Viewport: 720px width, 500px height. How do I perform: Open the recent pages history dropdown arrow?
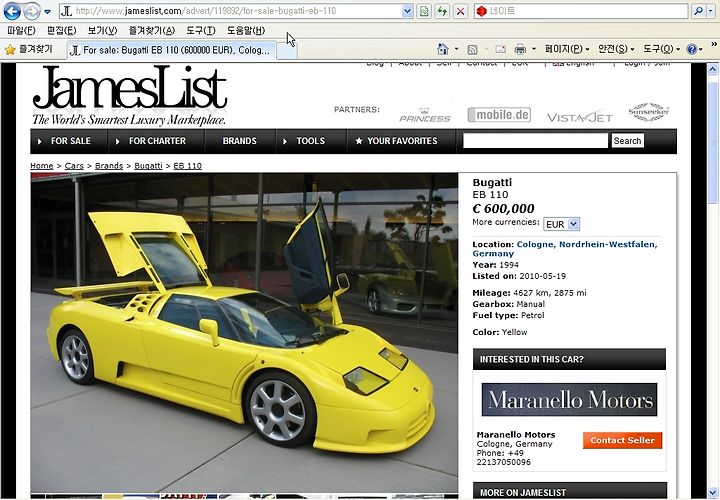point(47,12)
